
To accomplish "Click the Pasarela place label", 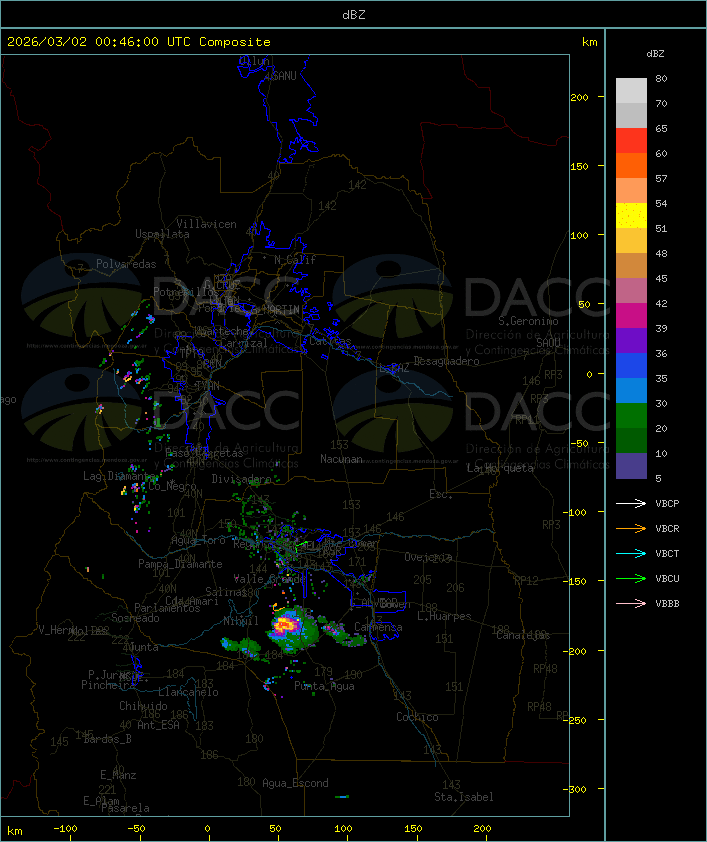I will coord(126,808).
